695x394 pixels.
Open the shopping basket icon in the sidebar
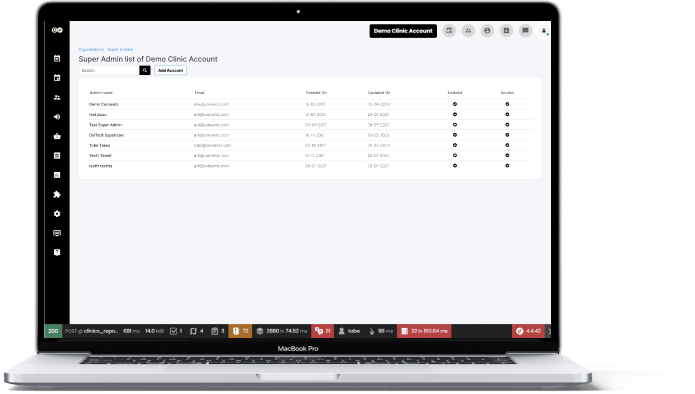click(57, 137)
